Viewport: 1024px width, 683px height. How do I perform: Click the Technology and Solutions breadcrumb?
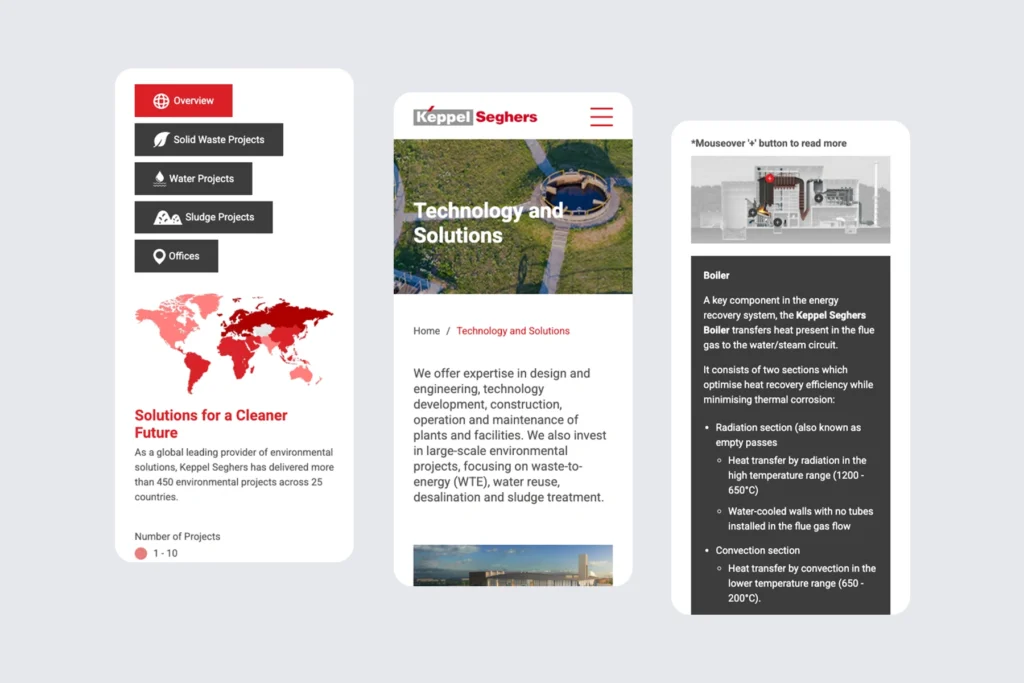click(x=513, y=331)
